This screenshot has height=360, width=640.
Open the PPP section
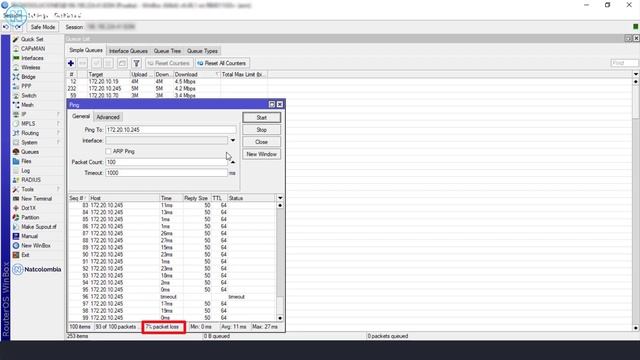[26, 86]
